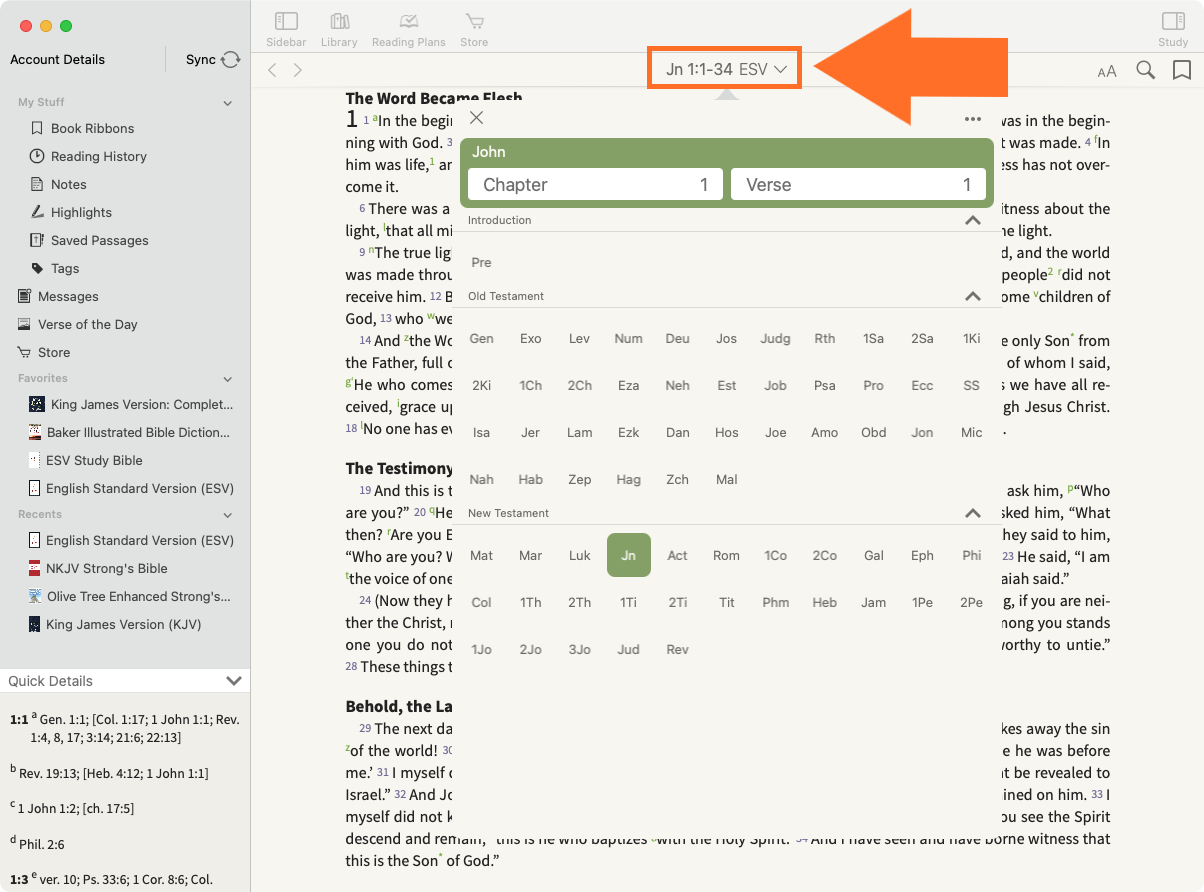1204x892 pixels.
Task: Open Highlights in the sidebar
Action: [x=81, y=212]
